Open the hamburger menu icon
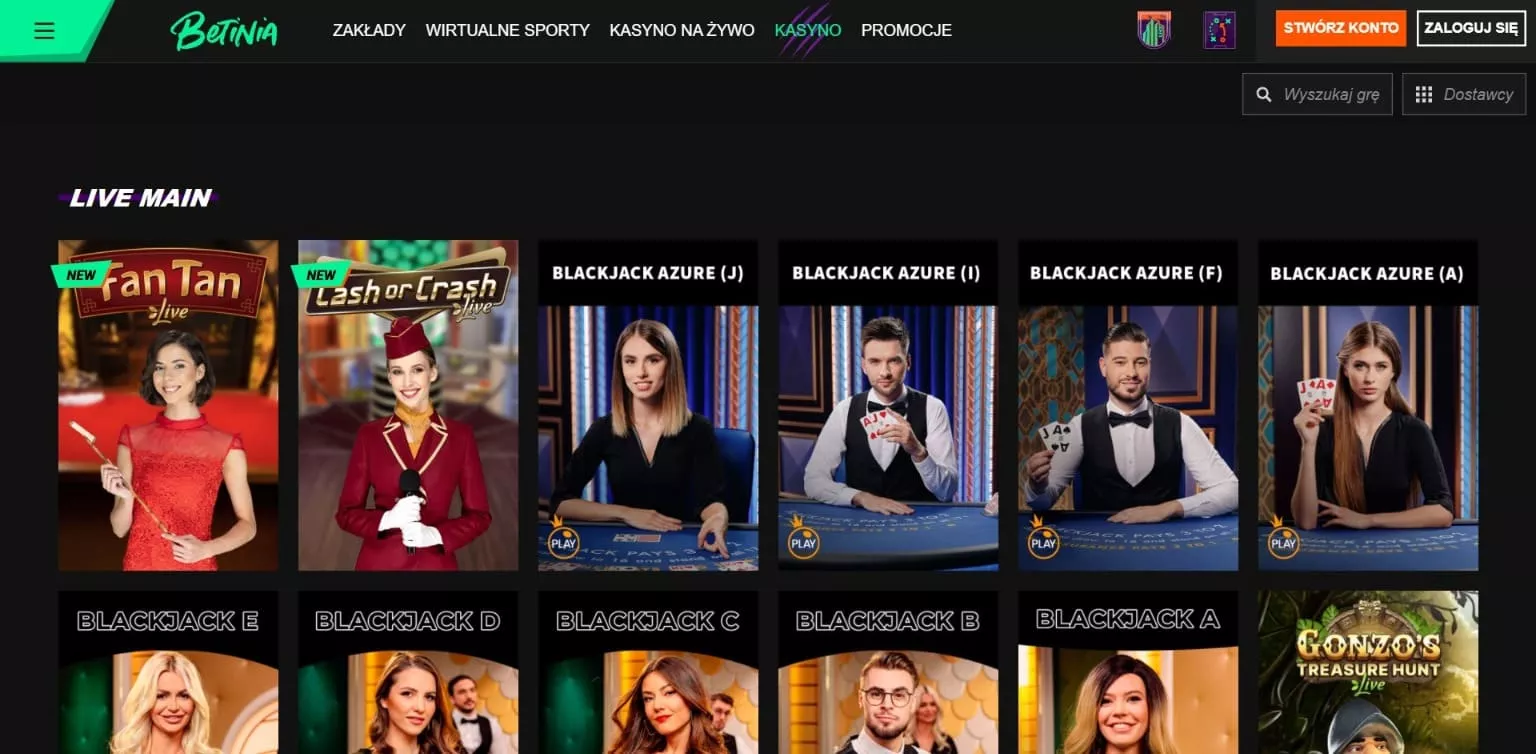Viewport: 1536px width, 754px height. coord(44,31)
